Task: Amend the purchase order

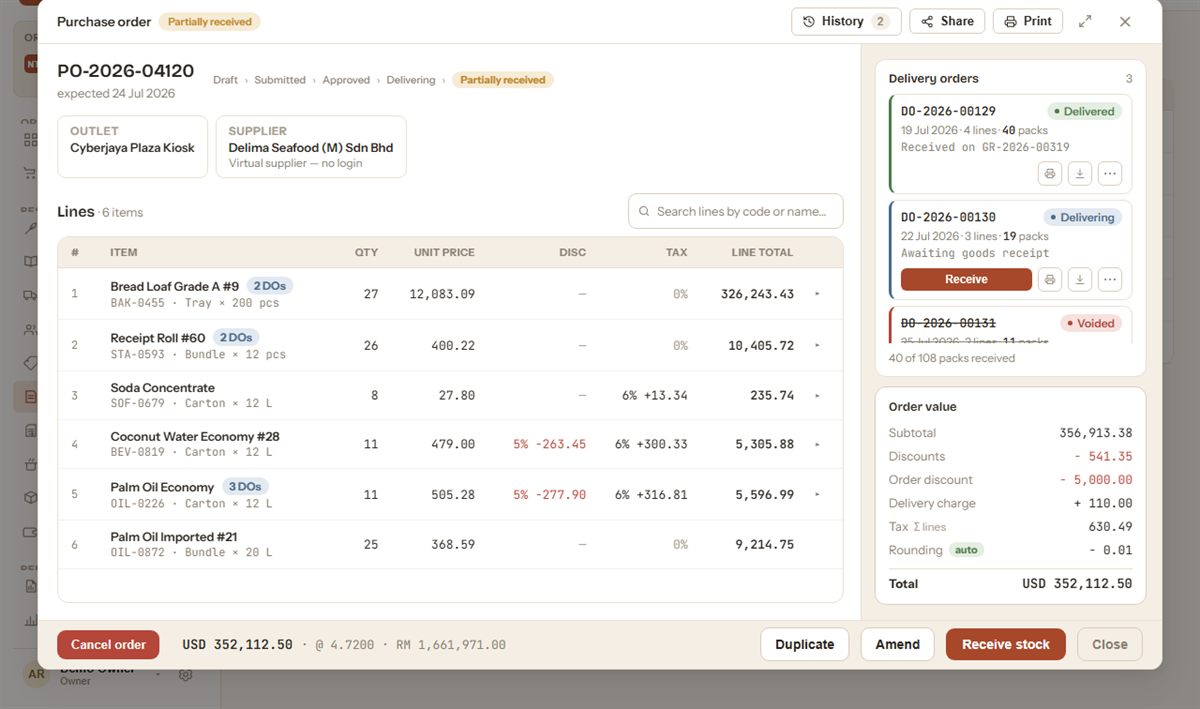Action: (x=898, y=645)
